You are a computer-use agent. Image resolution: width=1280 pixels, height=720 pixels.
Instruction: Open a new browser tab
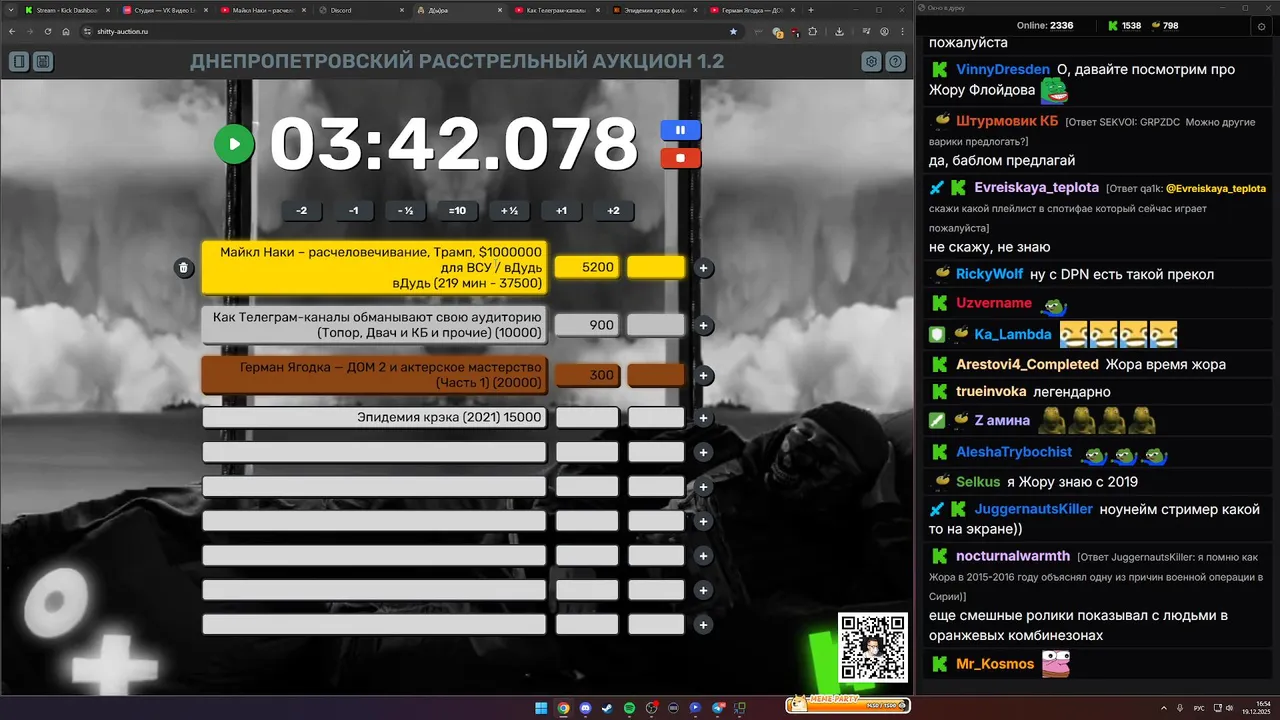[810, 10]
